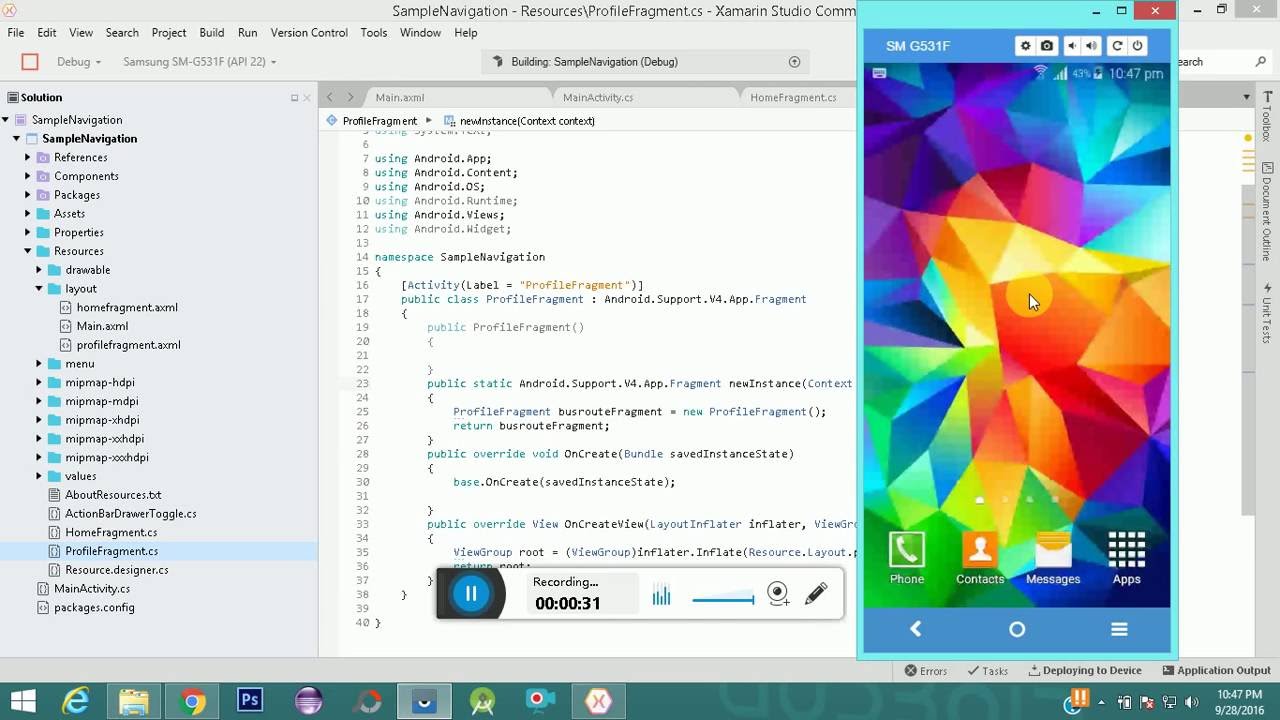
Task: Select homefragment.axml in solution tree
Action: point(127,308)
